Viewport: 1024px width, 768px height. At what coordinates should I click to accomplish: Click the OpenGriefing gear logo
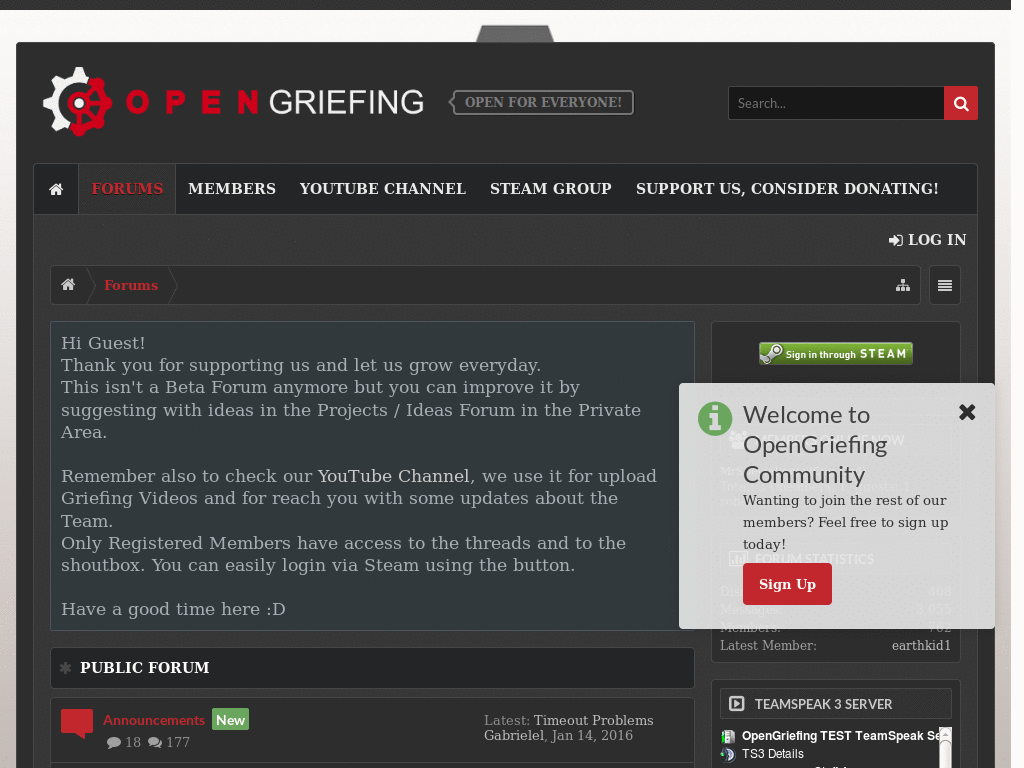[x=77, y=102]
